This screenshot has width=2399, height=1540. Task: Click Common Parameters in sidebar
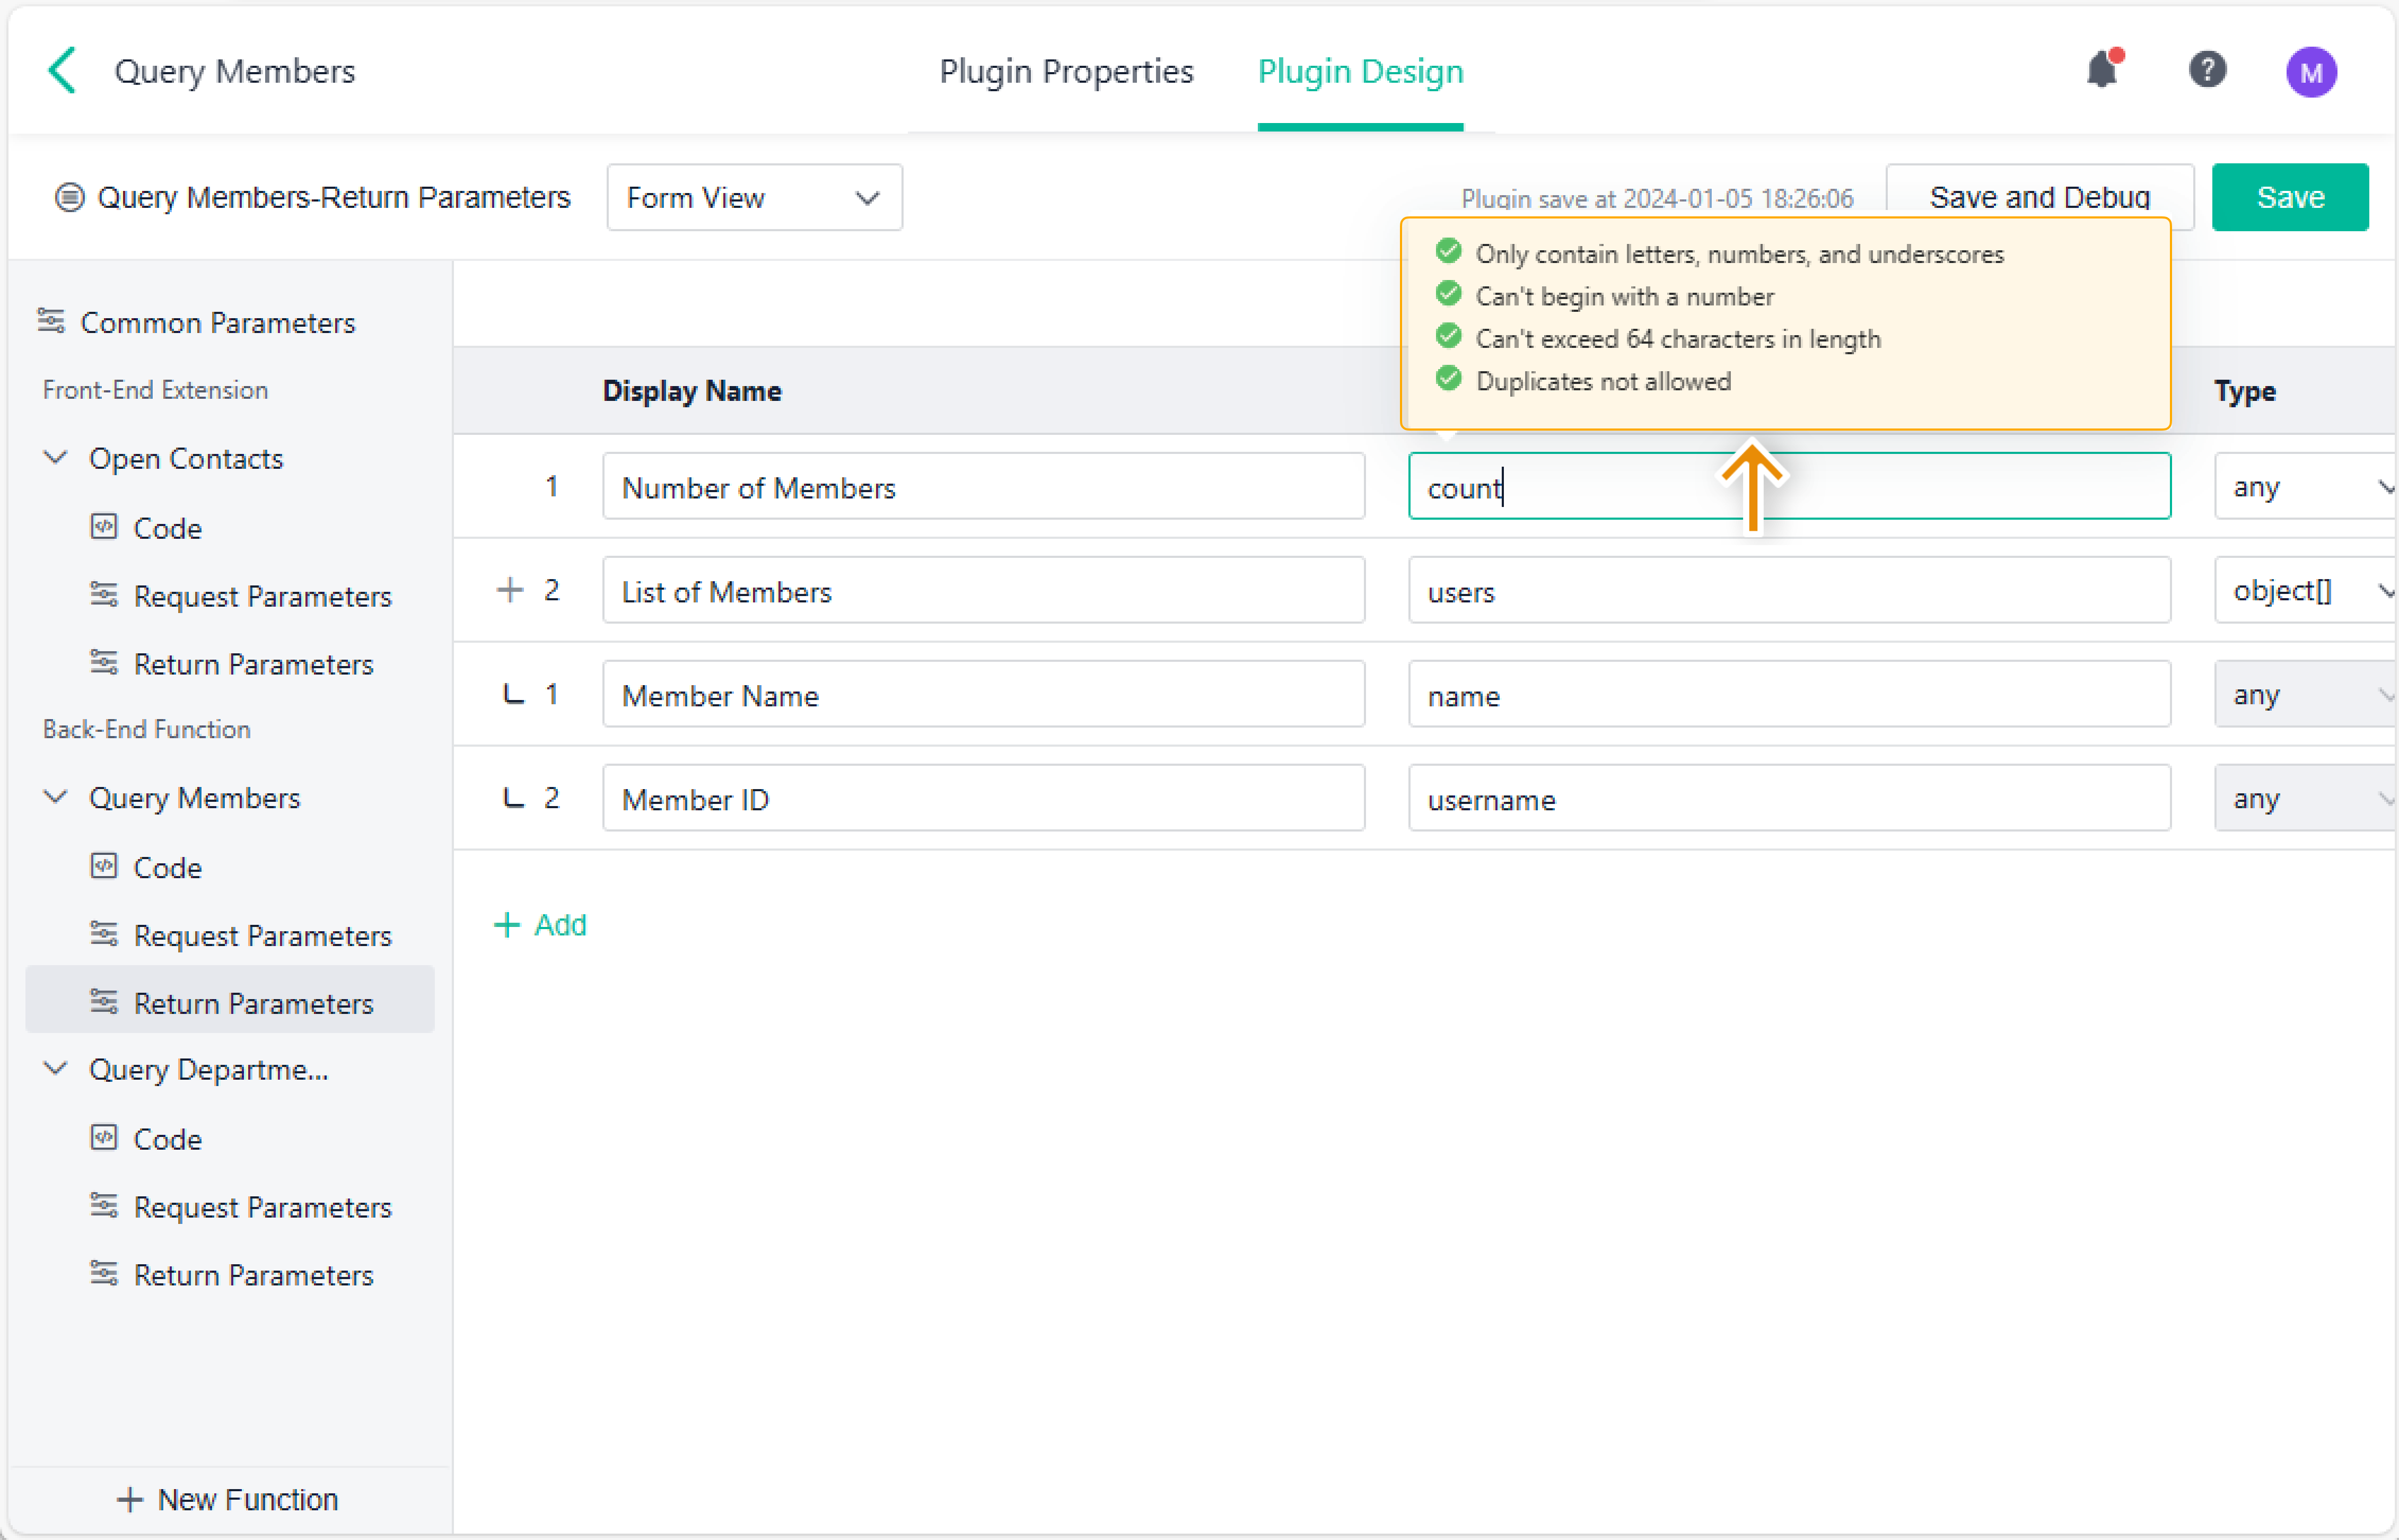[x=217, y=322]
